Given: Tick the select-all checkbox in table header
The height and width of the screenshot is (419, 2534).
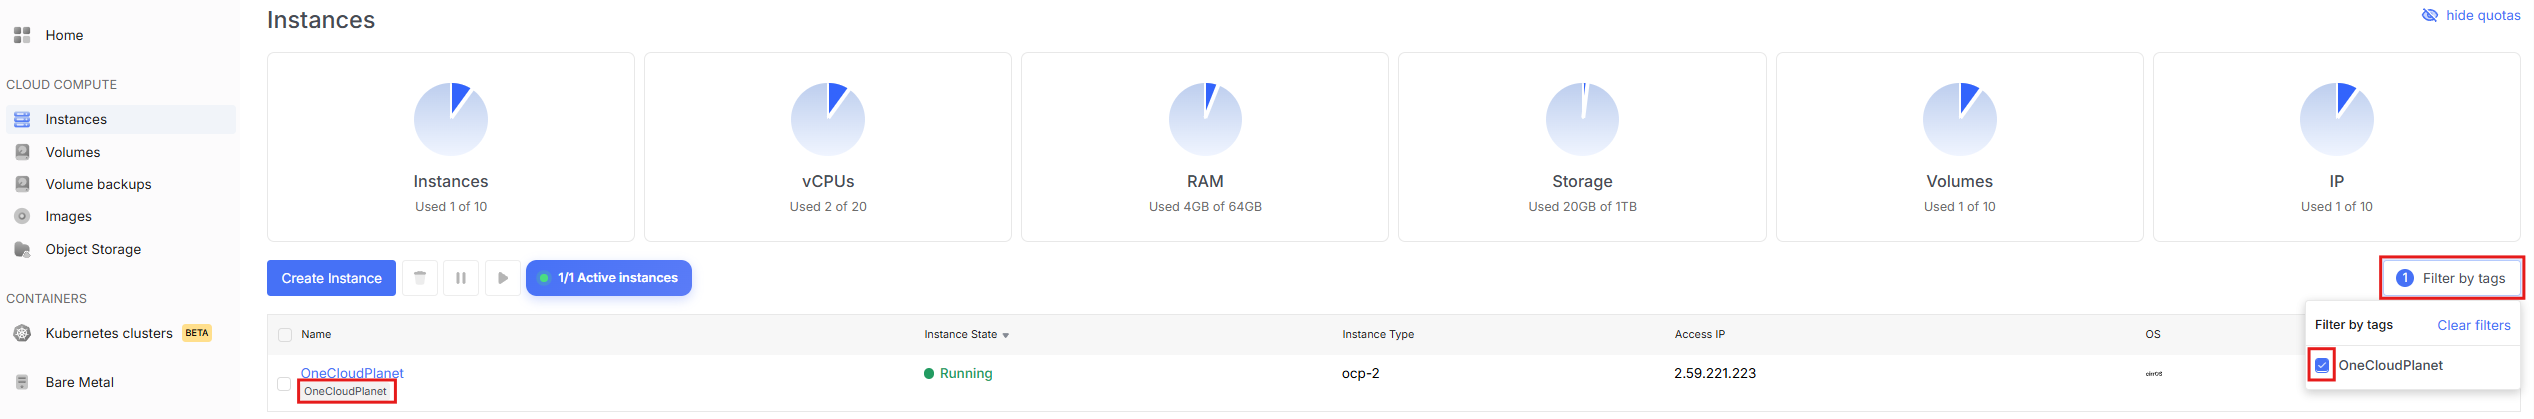Looking at the screenshot, I should click(285, 335).
